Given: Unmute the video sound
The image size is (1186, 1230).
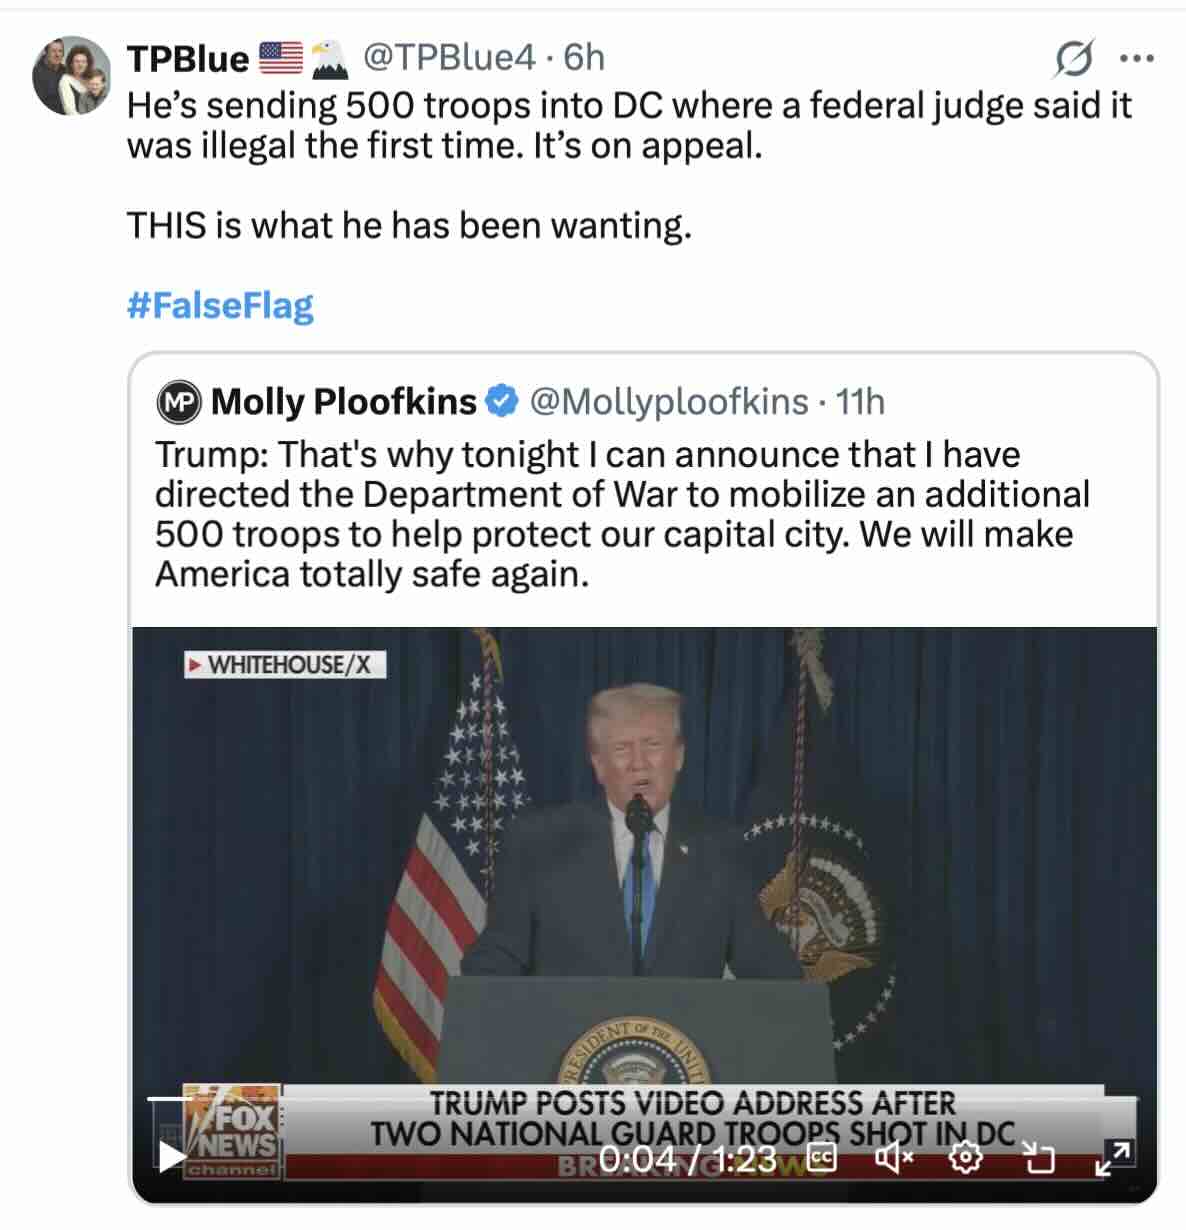Looking at the screenshot, I should (x=894, y=1158).
